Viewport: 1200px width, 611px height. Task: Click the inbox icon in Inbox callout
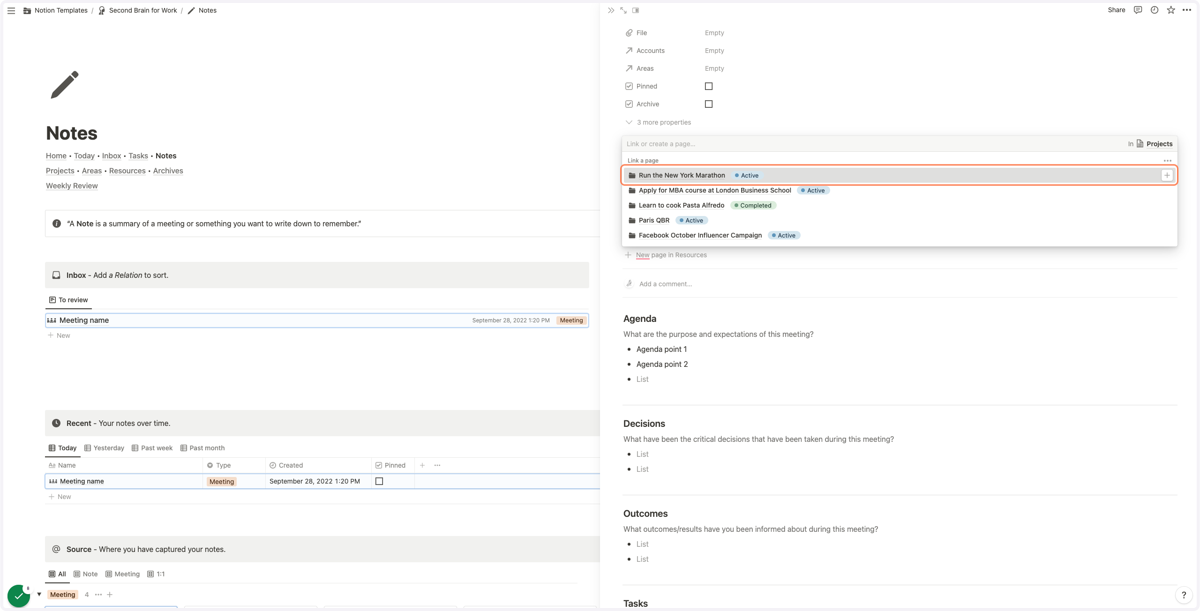click(56, 275)
